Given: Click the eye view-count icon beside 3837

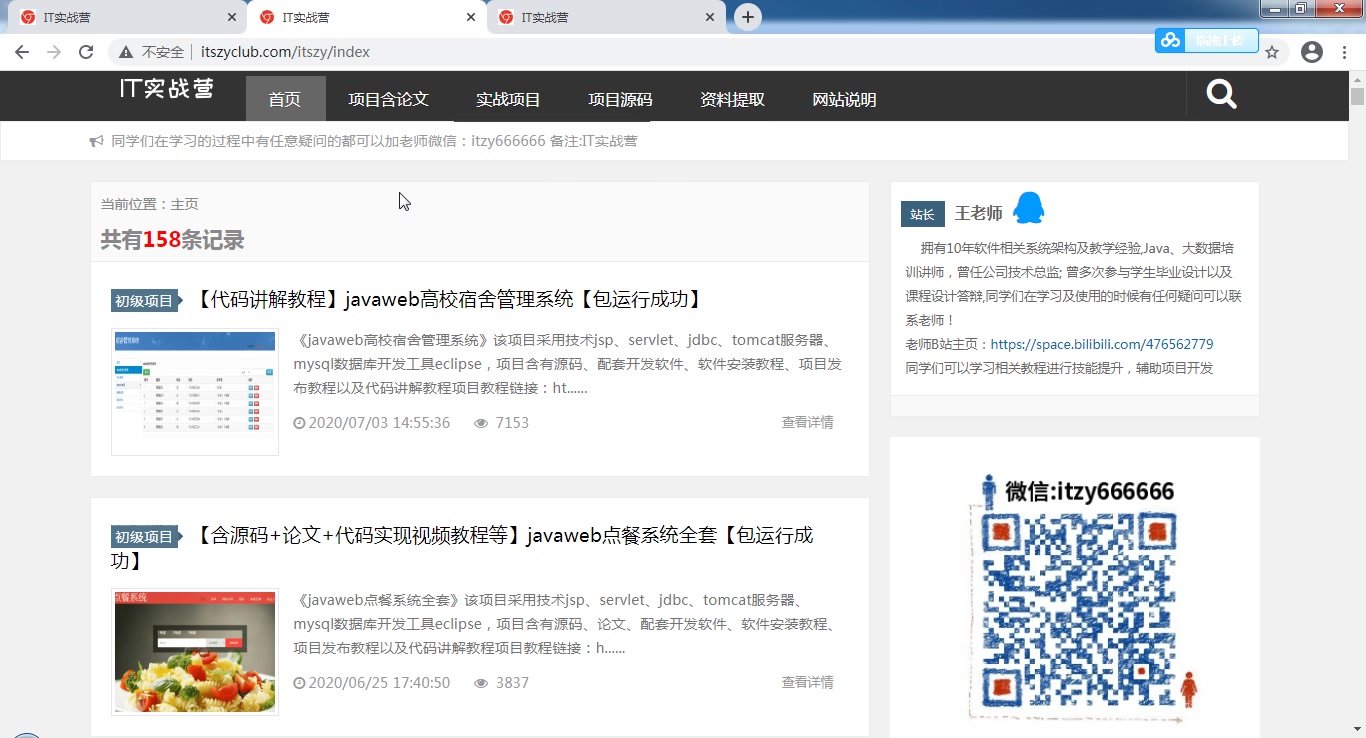Looking at the screenshot, I should point(481,683).
